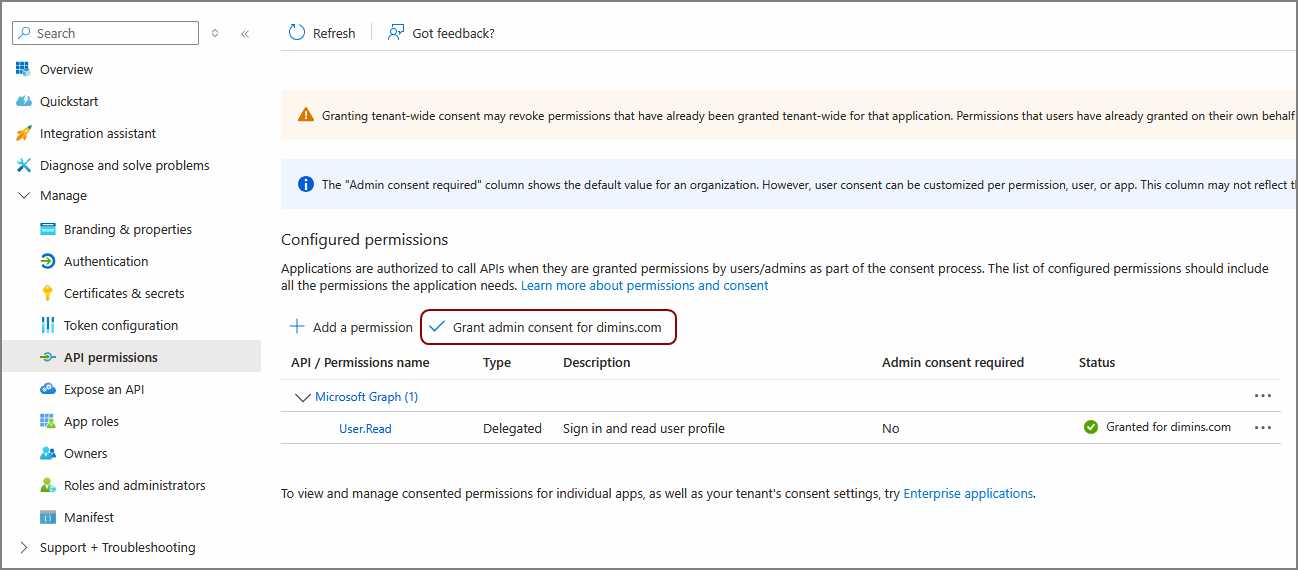Click the Got feedback? button
Screen dimensions: 1298x570
441,33
